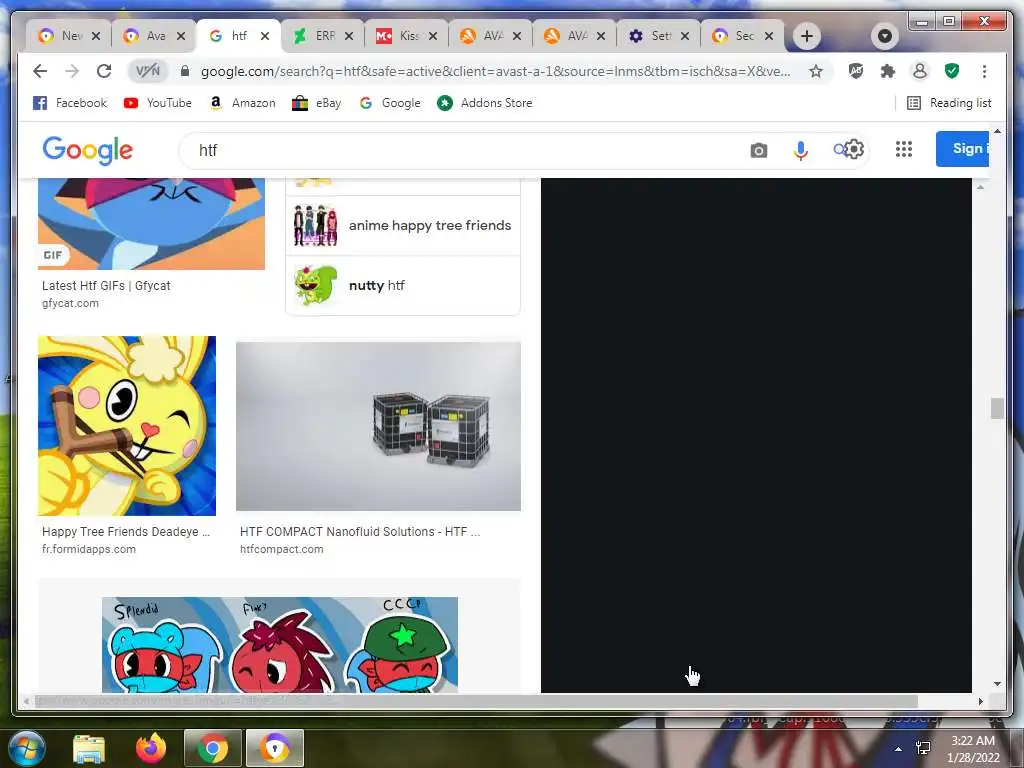Open the adblock shield extension icon
Image resolution: width=1024 pixels, height=768 pixels.
[856, 71]
